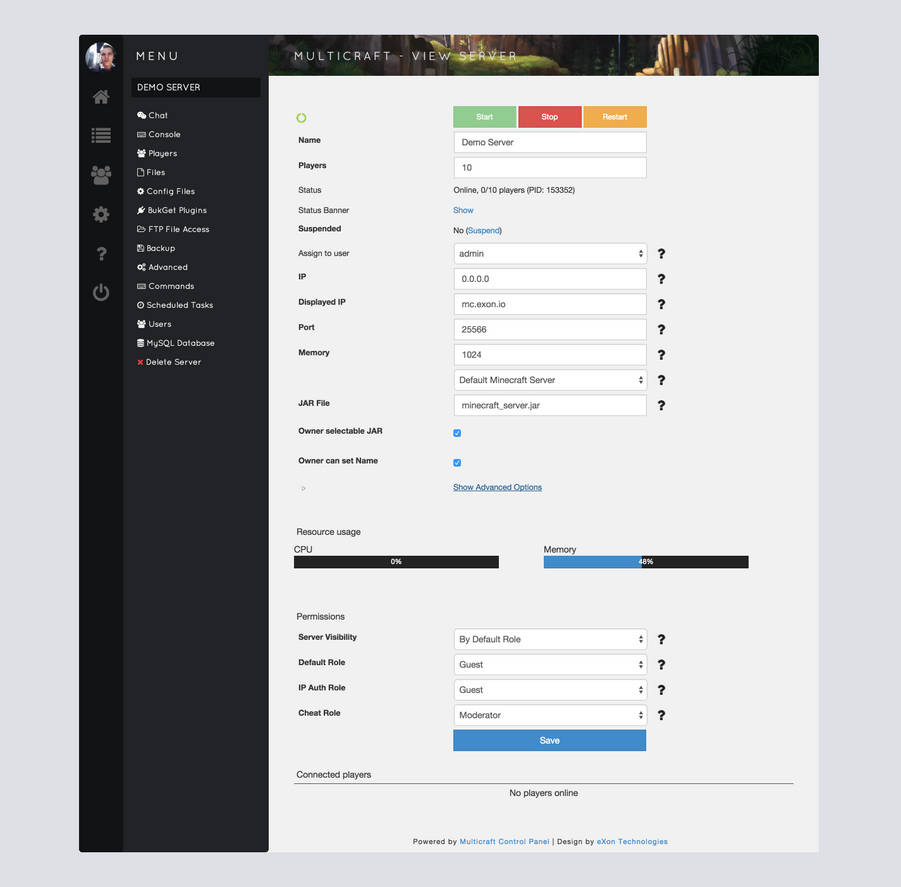This screenshot has width=901, height=887.
Task: Open Multicraft Control Panel footer link
Action: click(505, 841)
